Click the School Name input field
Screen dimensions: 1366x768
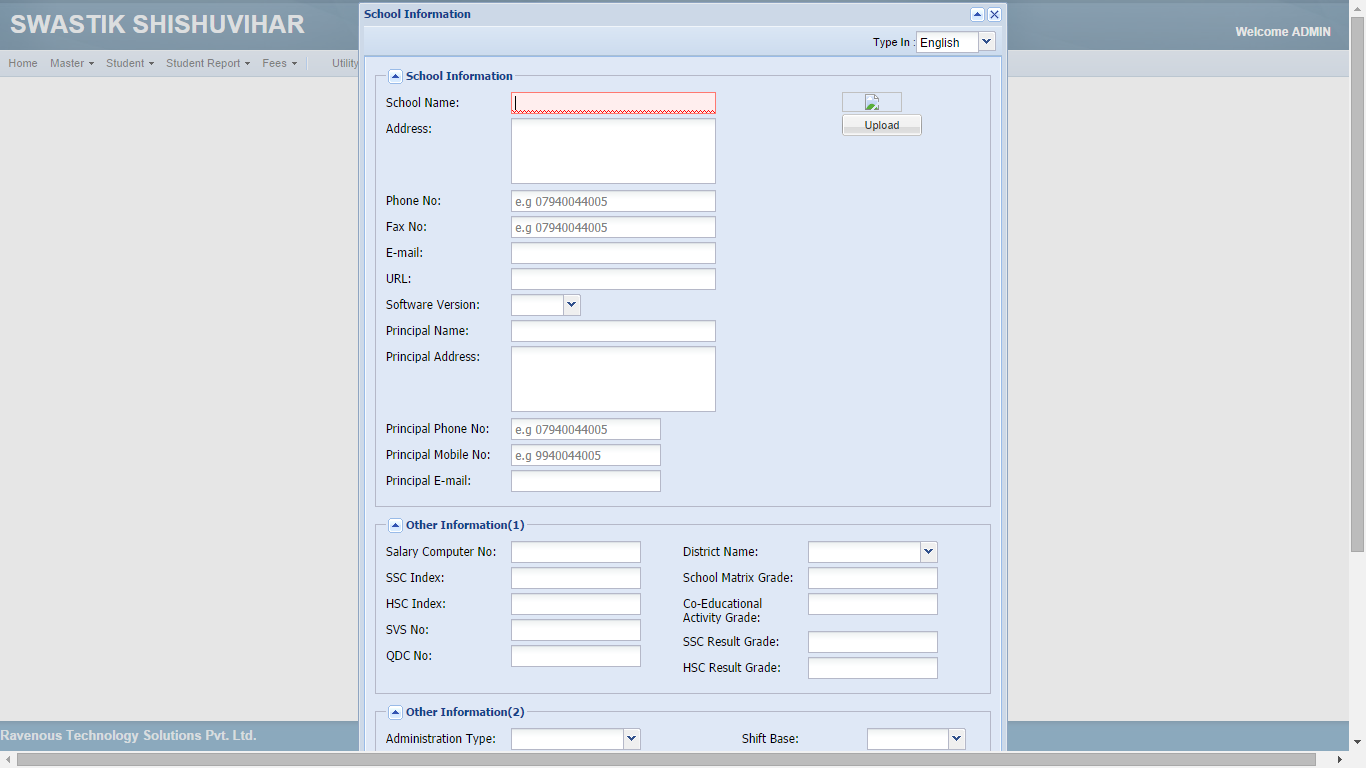coord(613,103)
